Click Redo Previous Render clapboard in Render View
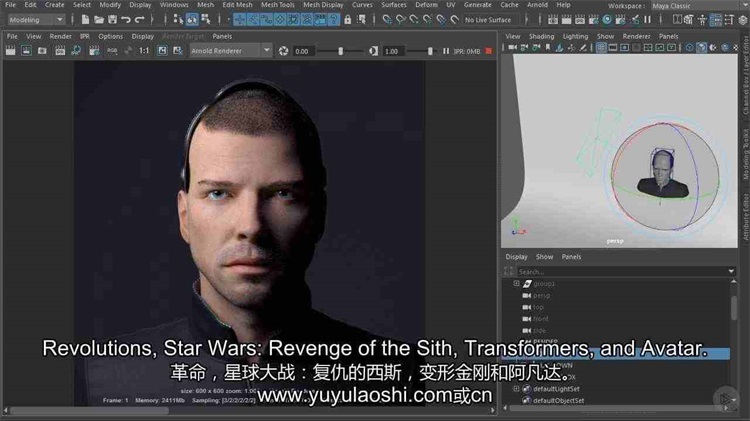 (x=10, y=51)
